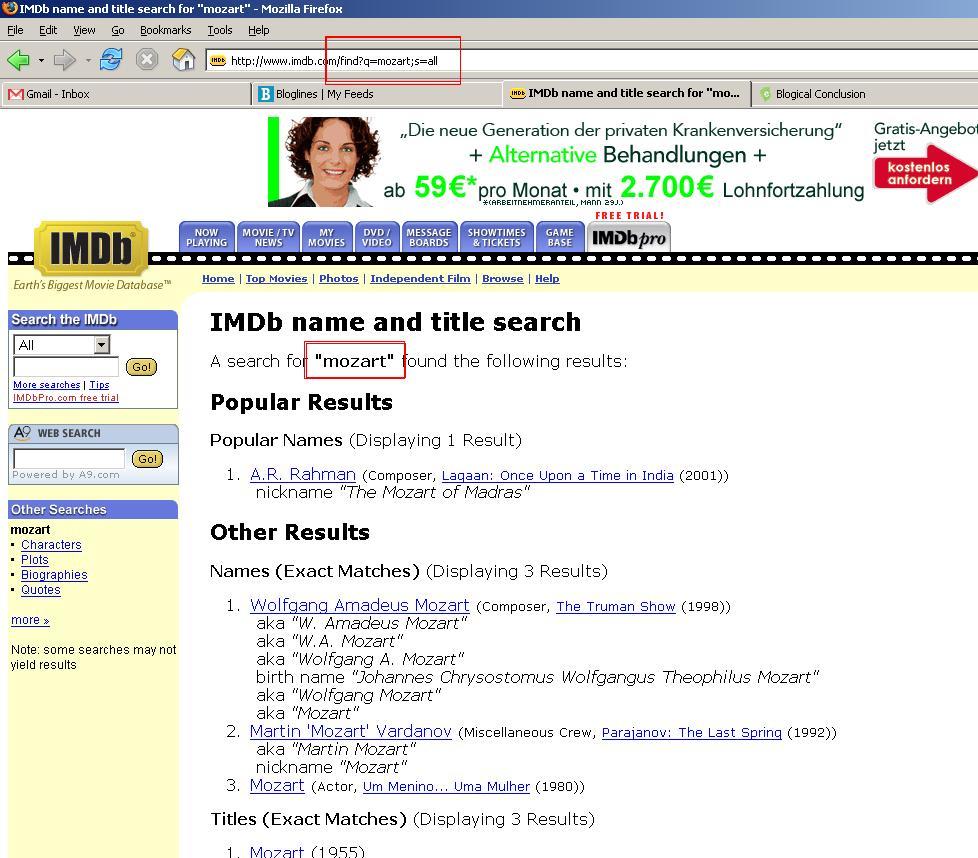978x858 pixels.
Task: Click the IMDb favicon in the address bar
Action: pos(218,61)
